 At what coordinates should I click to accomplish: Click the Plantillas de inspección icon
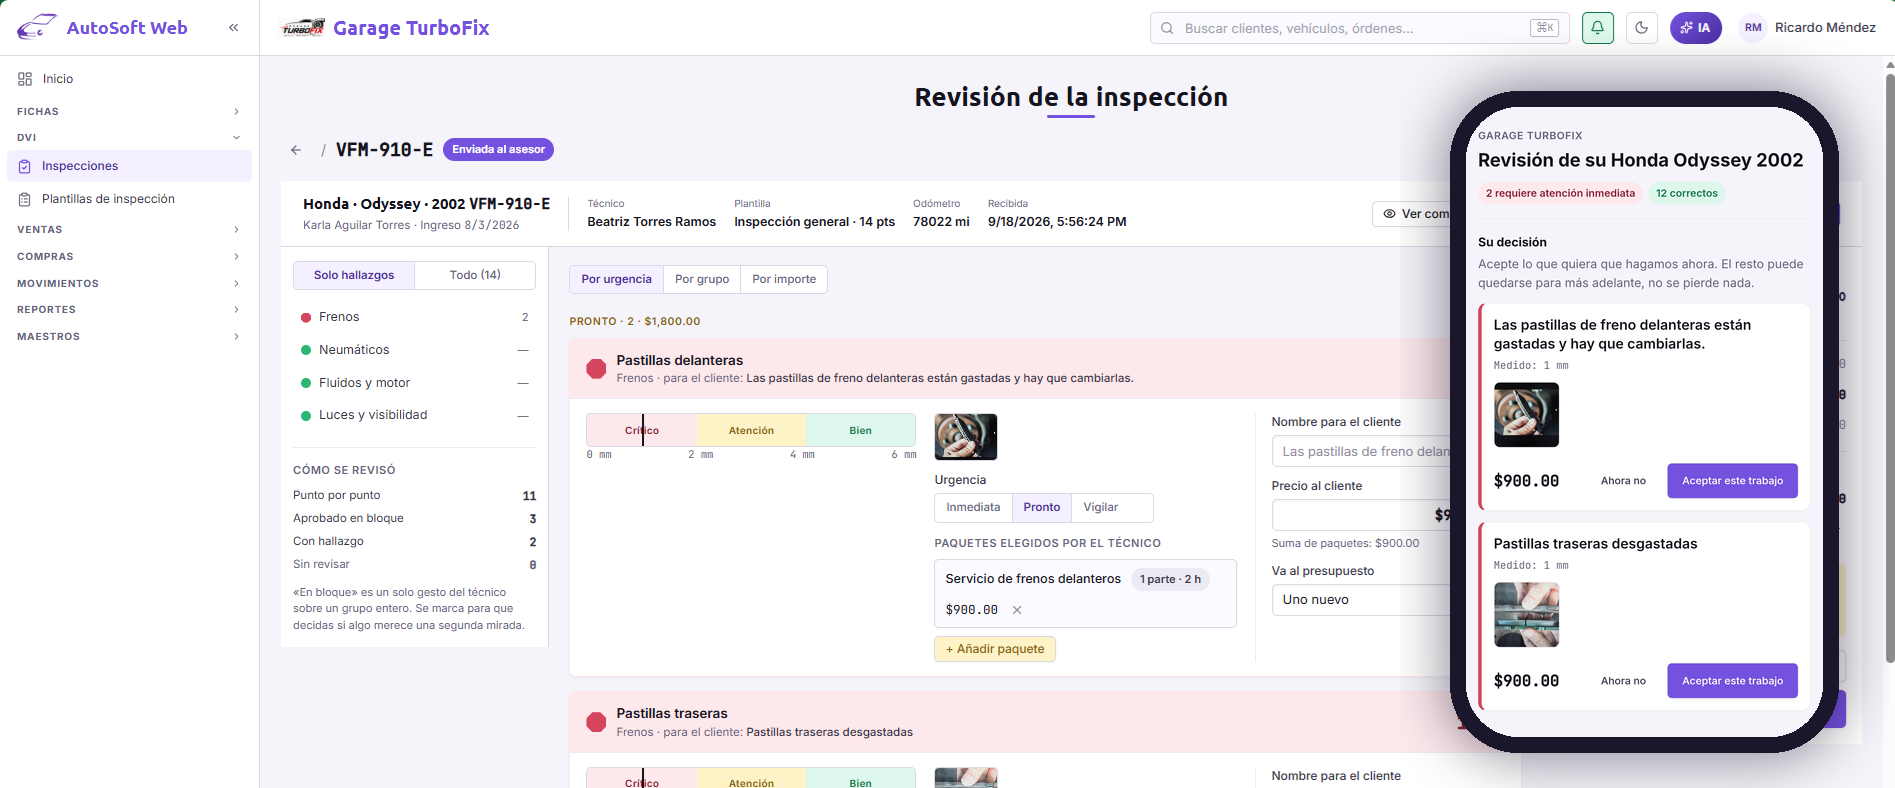(25, 199)
